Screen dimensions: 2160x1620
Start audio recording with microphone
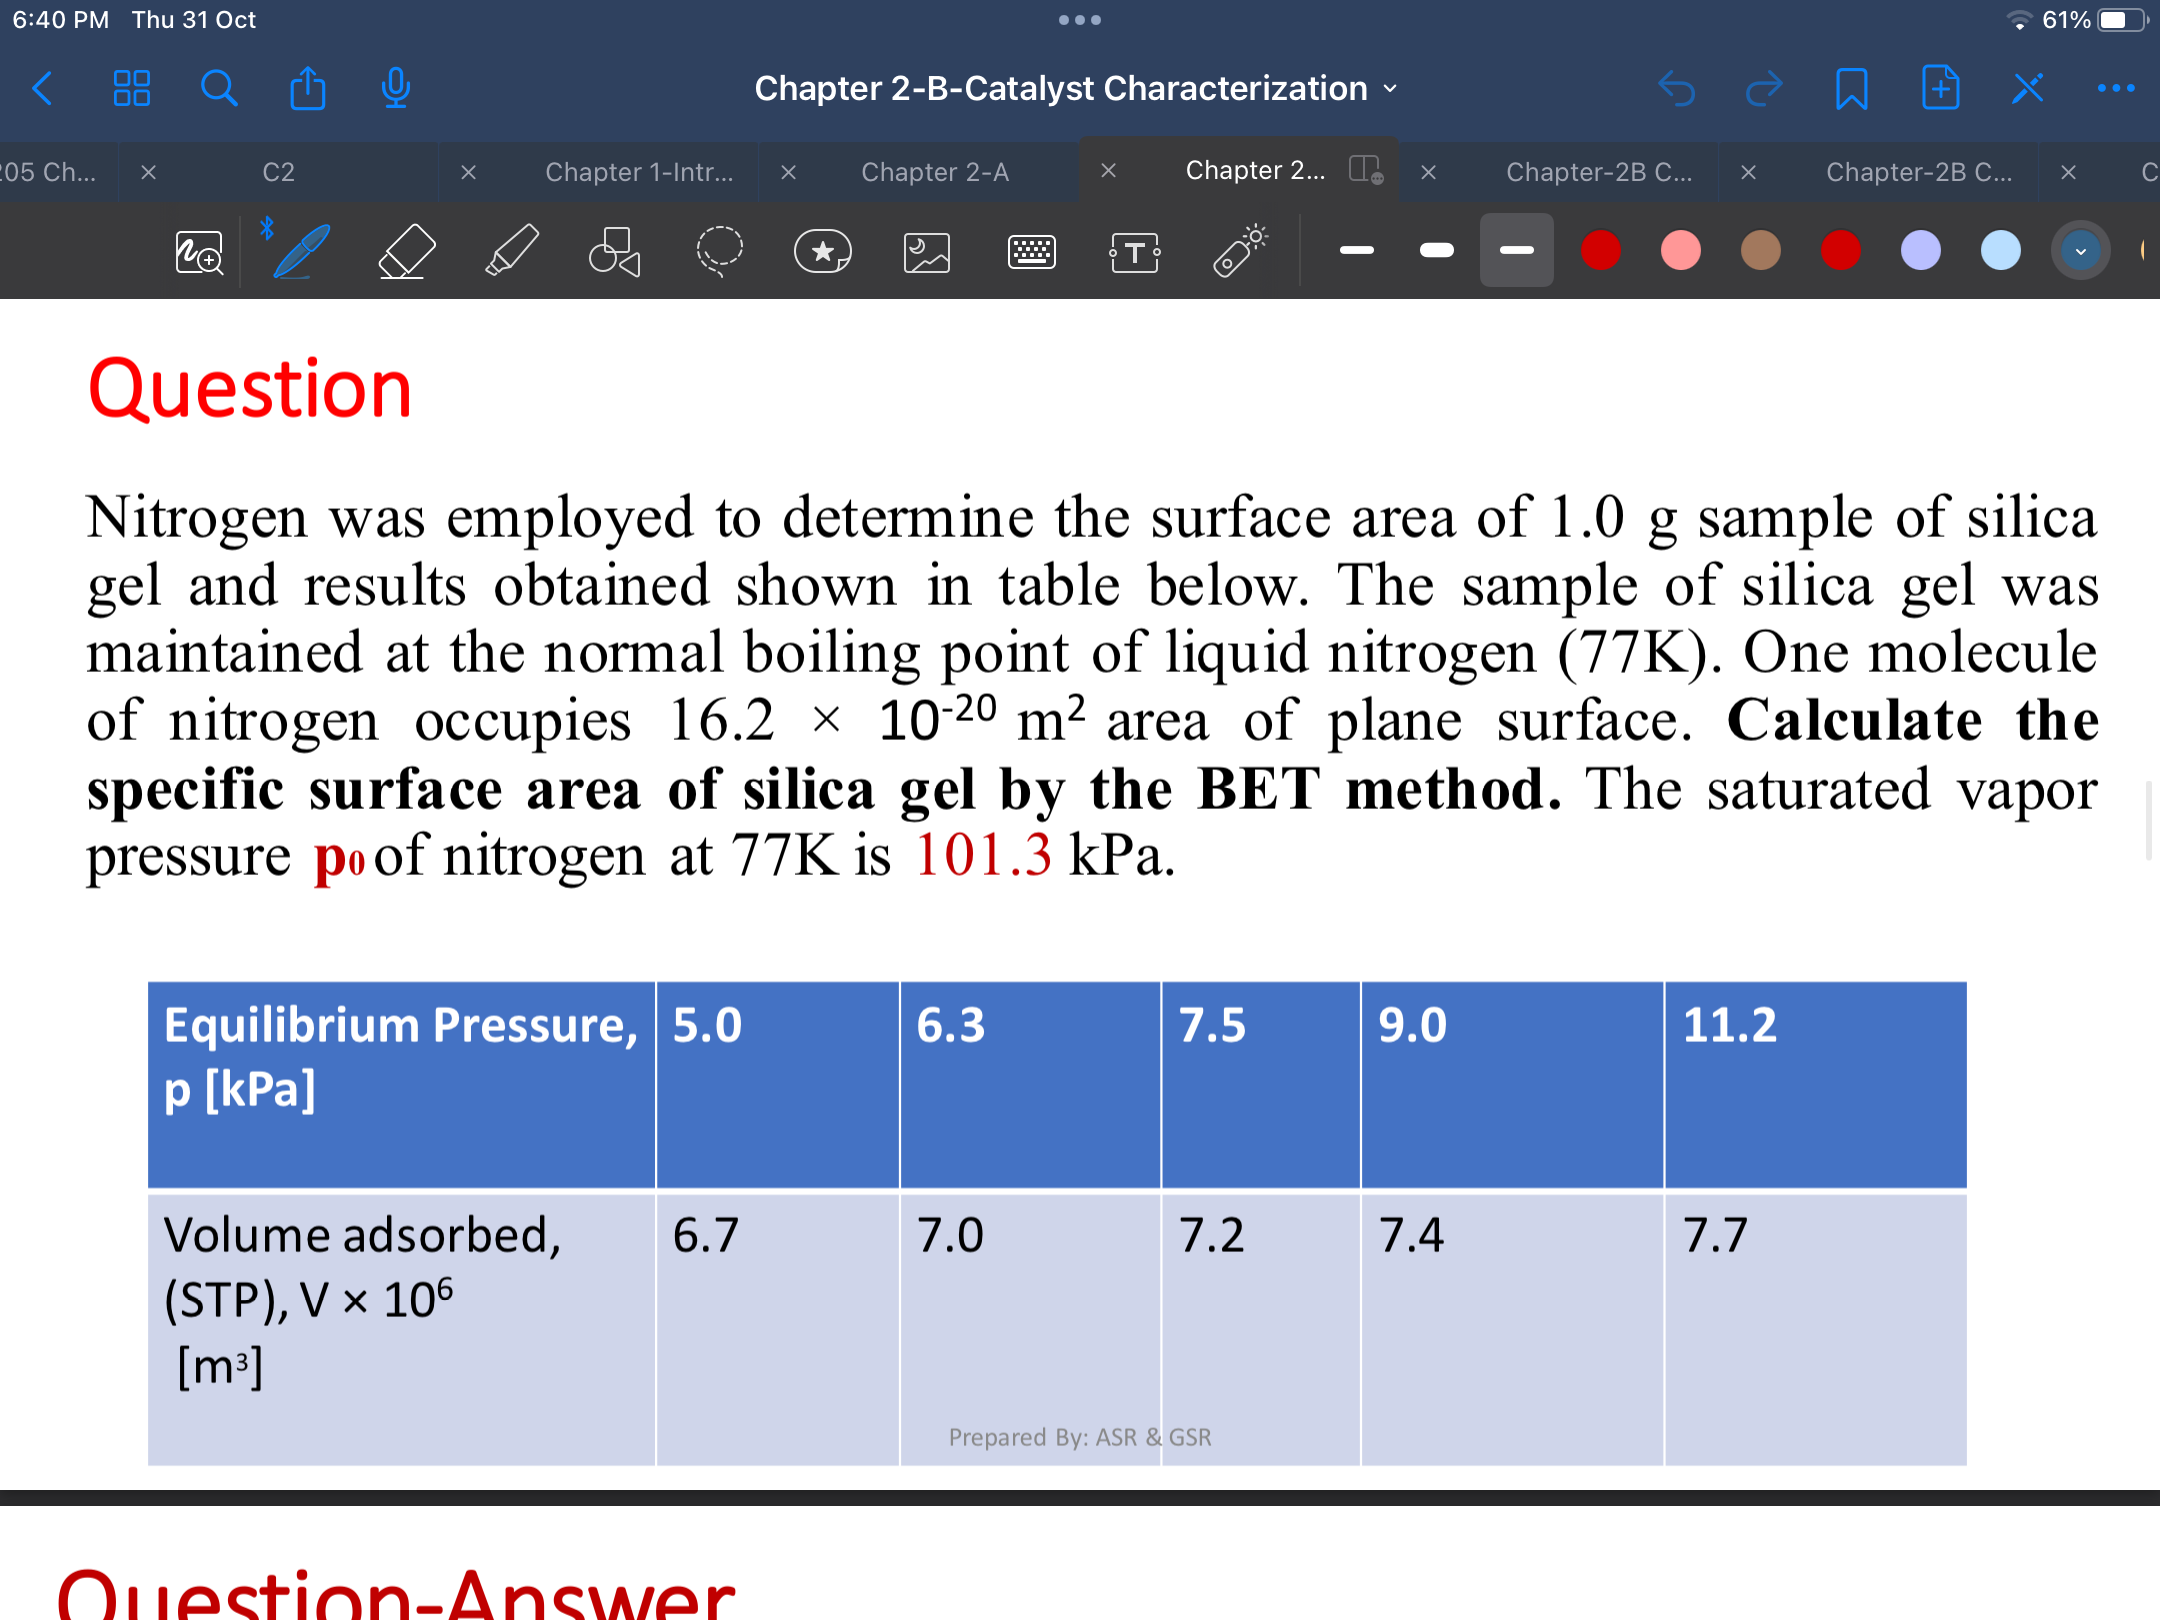coord(396,88)
